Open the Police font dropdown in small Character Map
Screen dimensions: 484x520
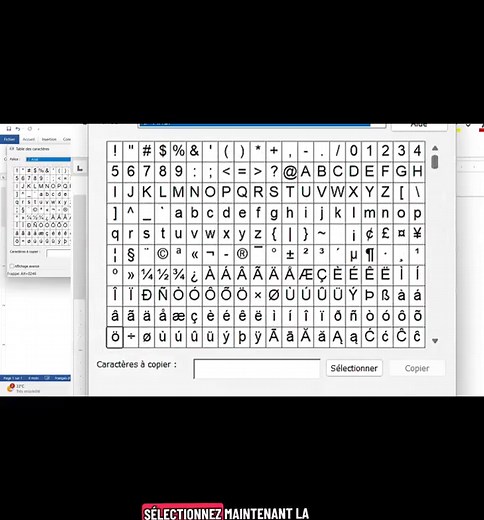[x=49, y=159]
